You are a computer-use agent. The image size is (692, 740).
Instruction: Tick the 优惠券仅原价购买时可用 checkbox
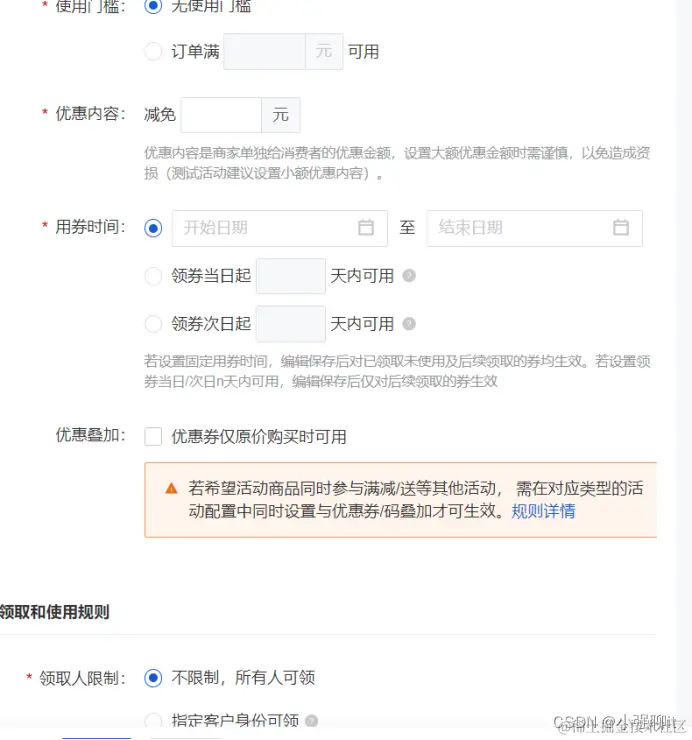153,437
